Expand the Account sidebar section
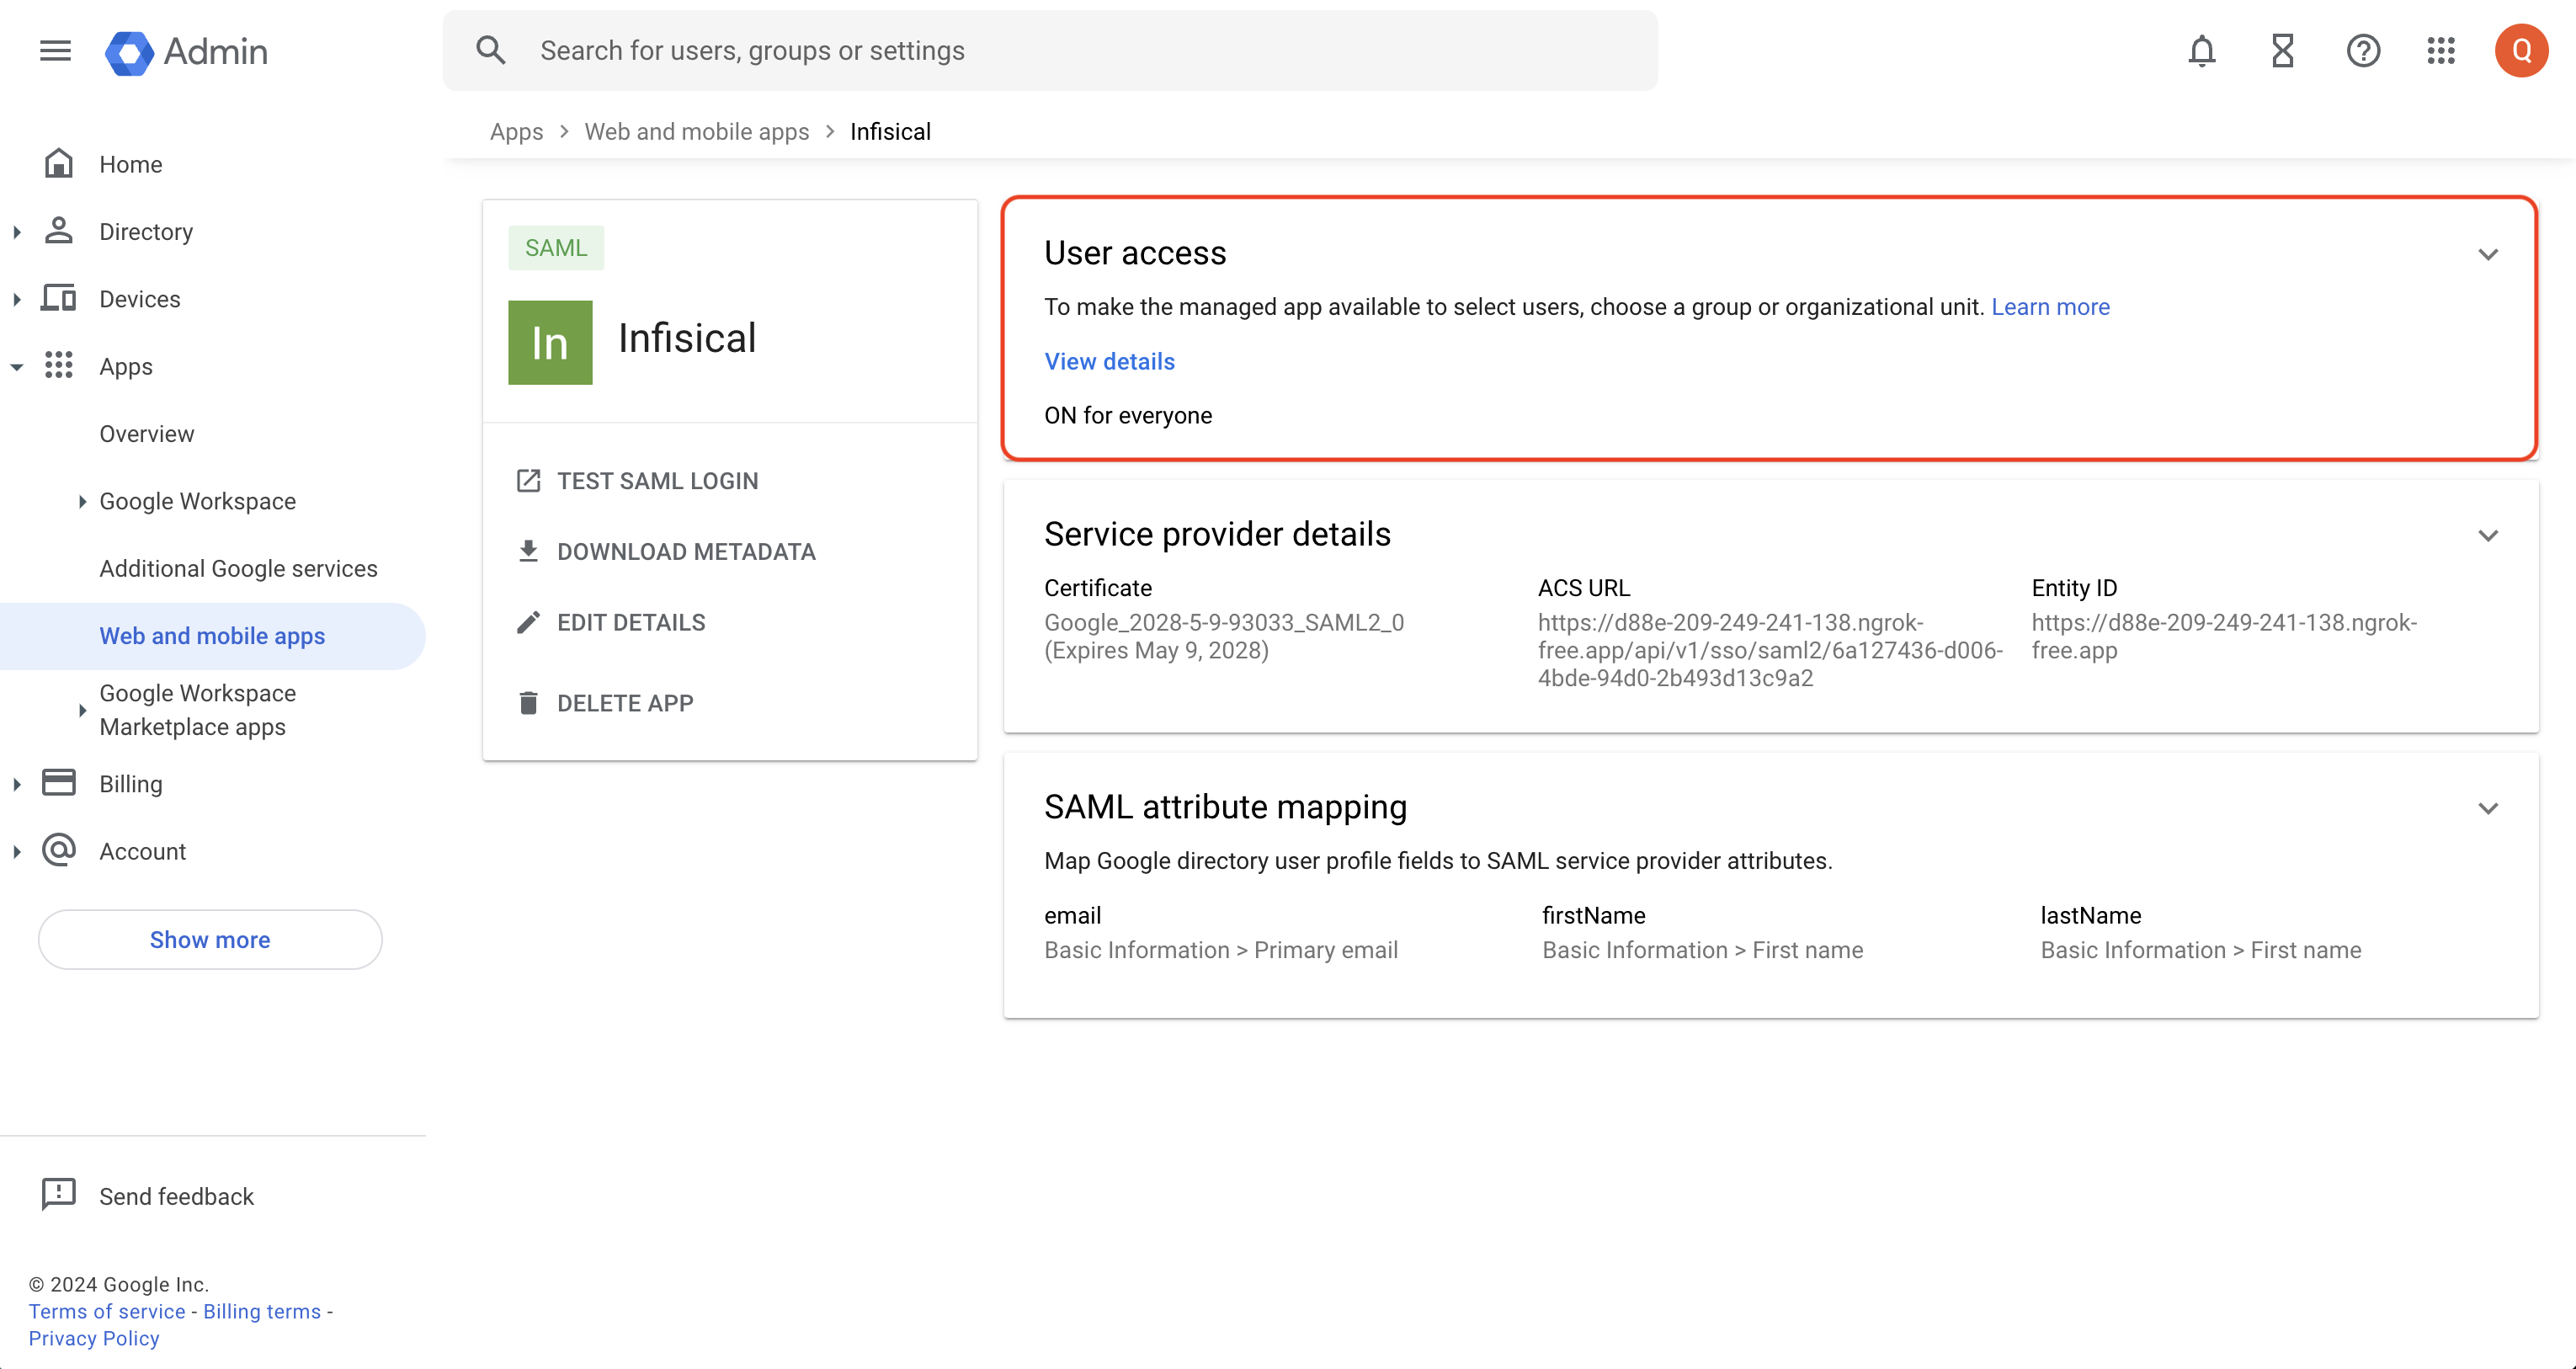The height and width of the screenshot is (1369, 2576). [17, 852]
